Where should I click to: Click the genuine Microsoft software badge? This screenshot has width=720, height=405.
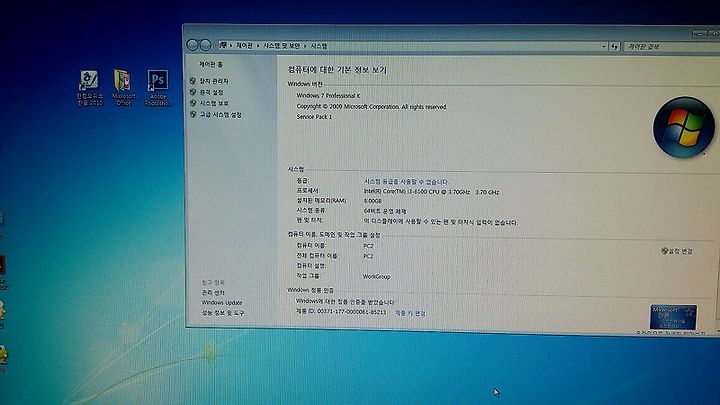[x=673, y=317]
